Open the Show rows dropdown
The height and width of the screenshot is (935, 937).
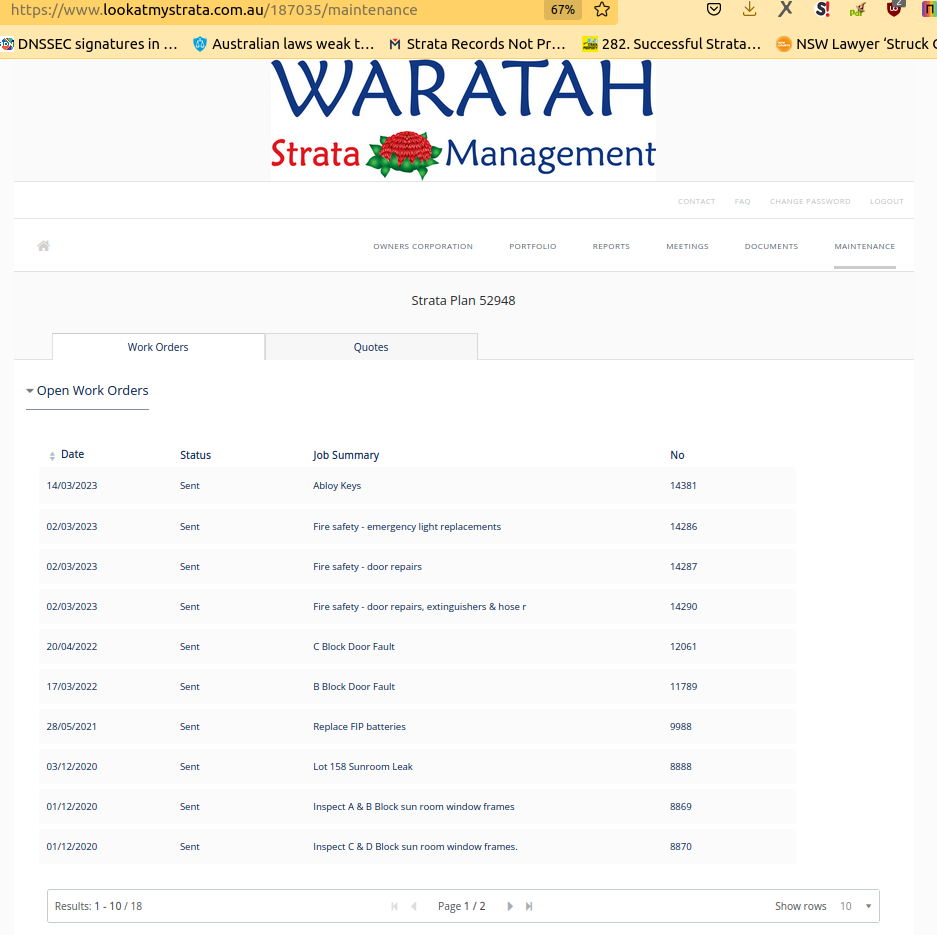856,906
